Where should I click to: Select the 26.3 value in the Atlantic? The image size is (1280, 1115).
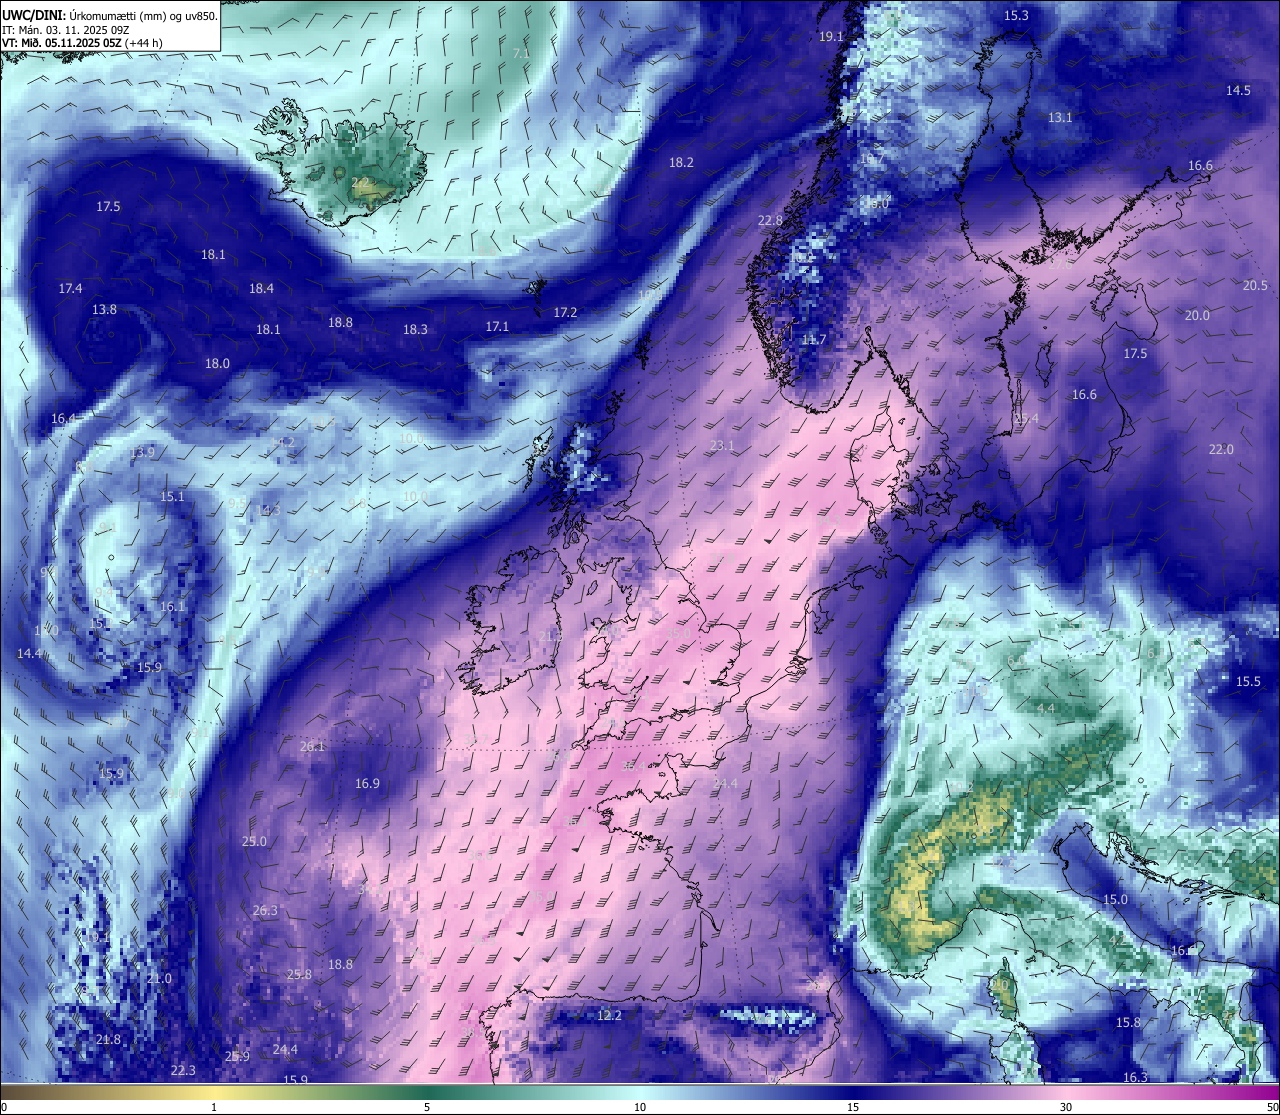click(x=265, y=910)
